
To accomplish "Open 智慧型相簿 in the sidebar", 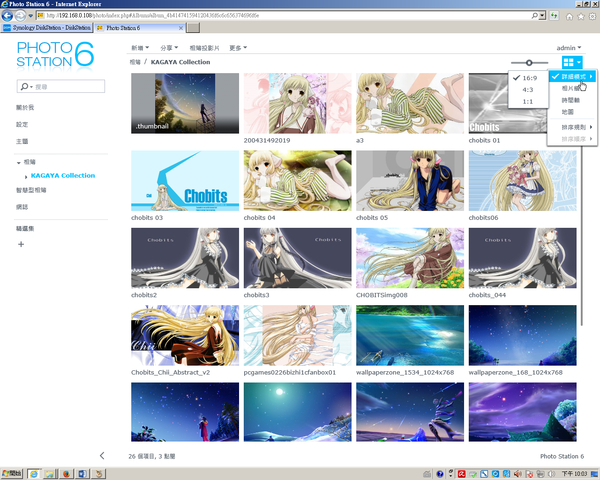I will tap(31, 190).
